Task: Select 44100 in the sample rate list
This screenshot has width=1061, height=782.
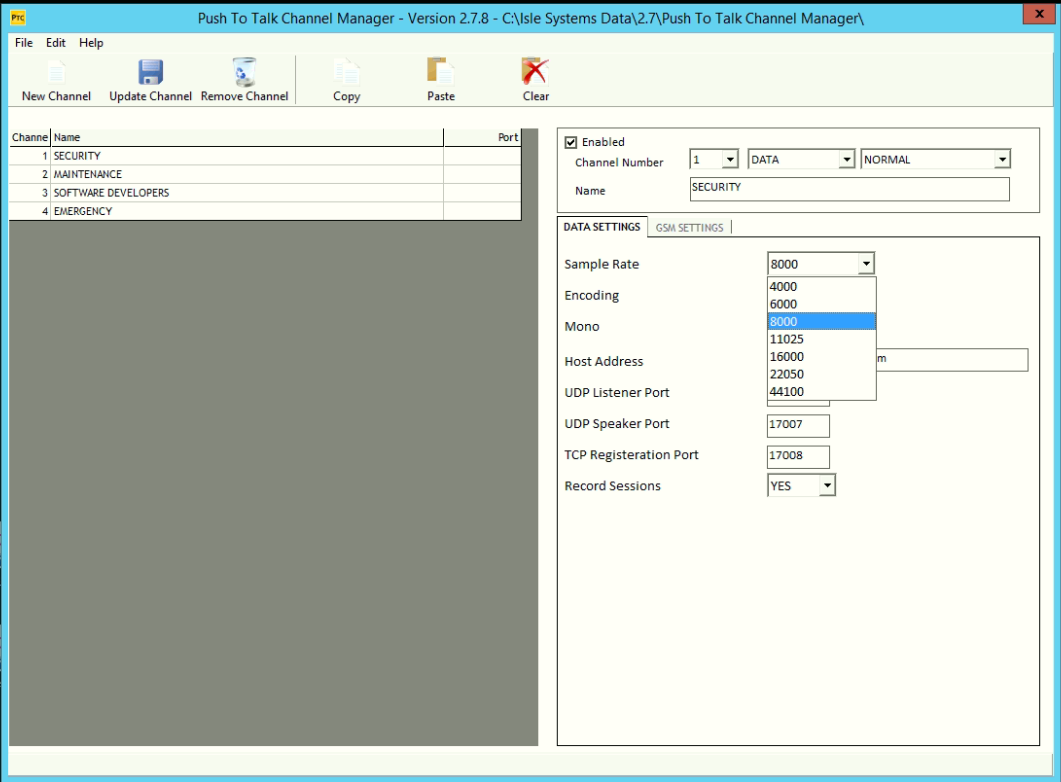Action: 821,392
